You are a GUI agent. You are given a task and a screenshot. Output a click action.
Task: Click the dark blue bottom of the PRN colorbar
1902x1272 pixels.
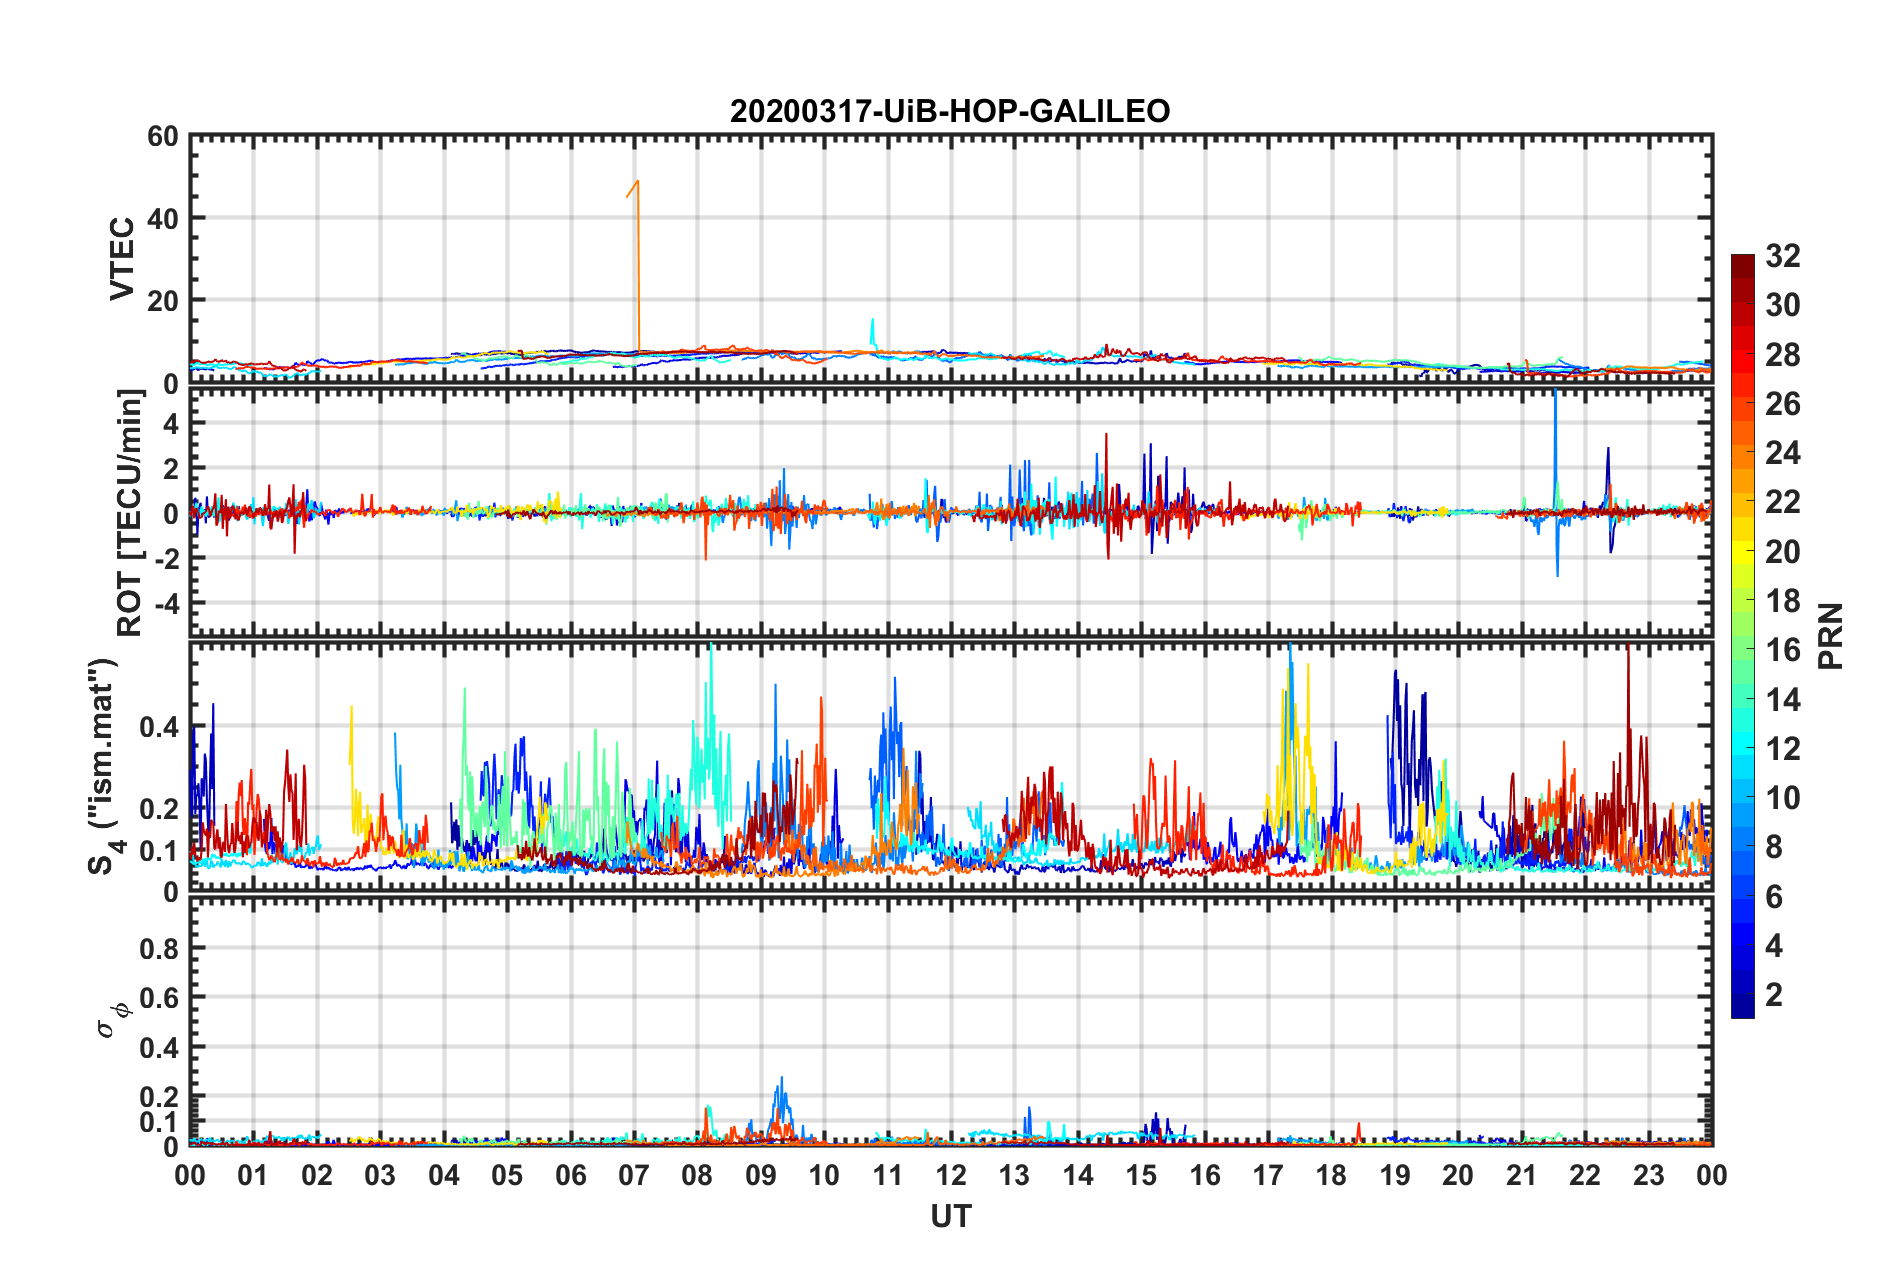[1742, 1006]
